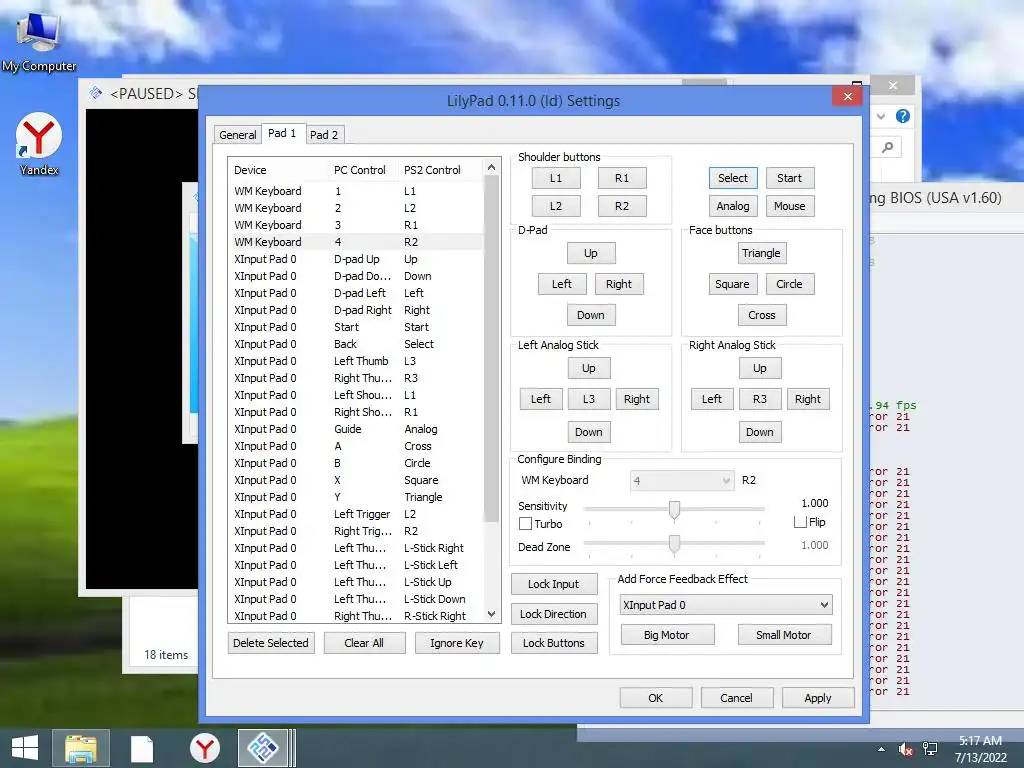
Task: Open the Windows Start button
Action: click(x=25, y=748)
